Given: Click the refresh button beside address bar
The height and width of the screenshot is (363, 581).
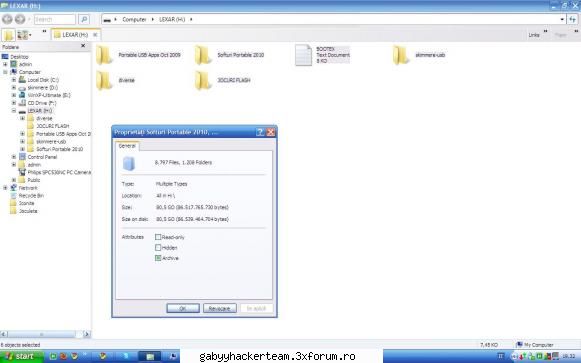Looking at the screenshot, I should coord(572,19).
